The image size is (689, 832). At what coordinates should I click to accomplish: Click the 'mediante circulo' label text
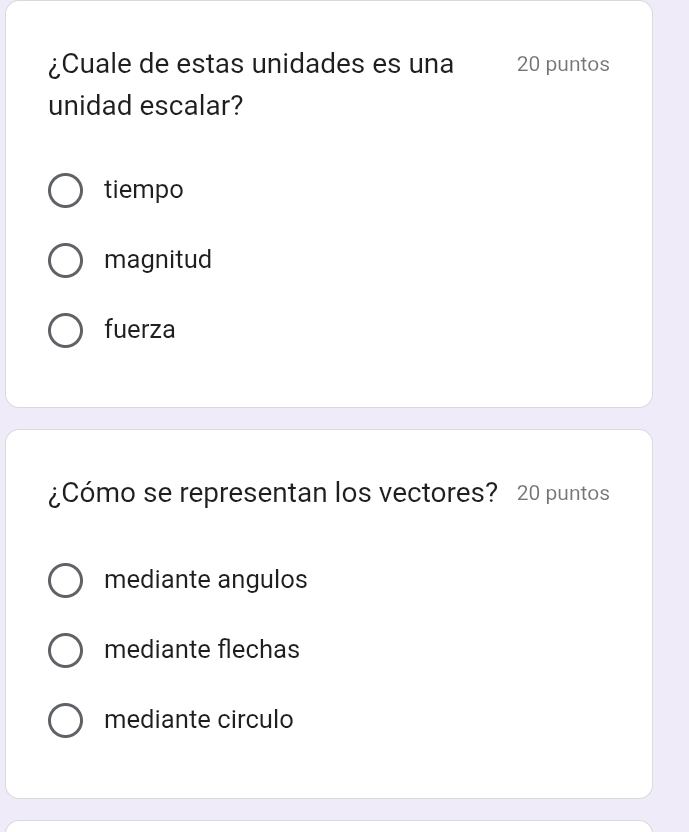pyautogui.click(x=199, y=720)
